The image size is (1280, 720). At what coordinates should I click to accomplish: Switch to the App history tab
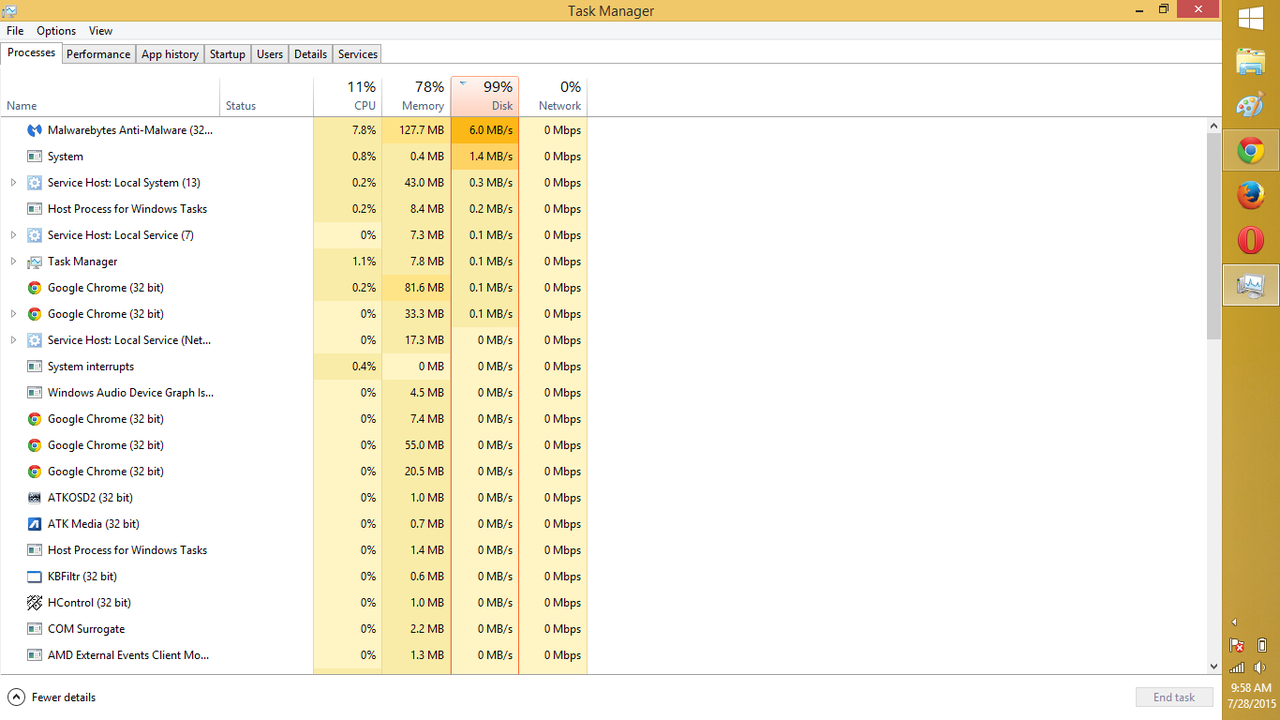pos(170,54)
